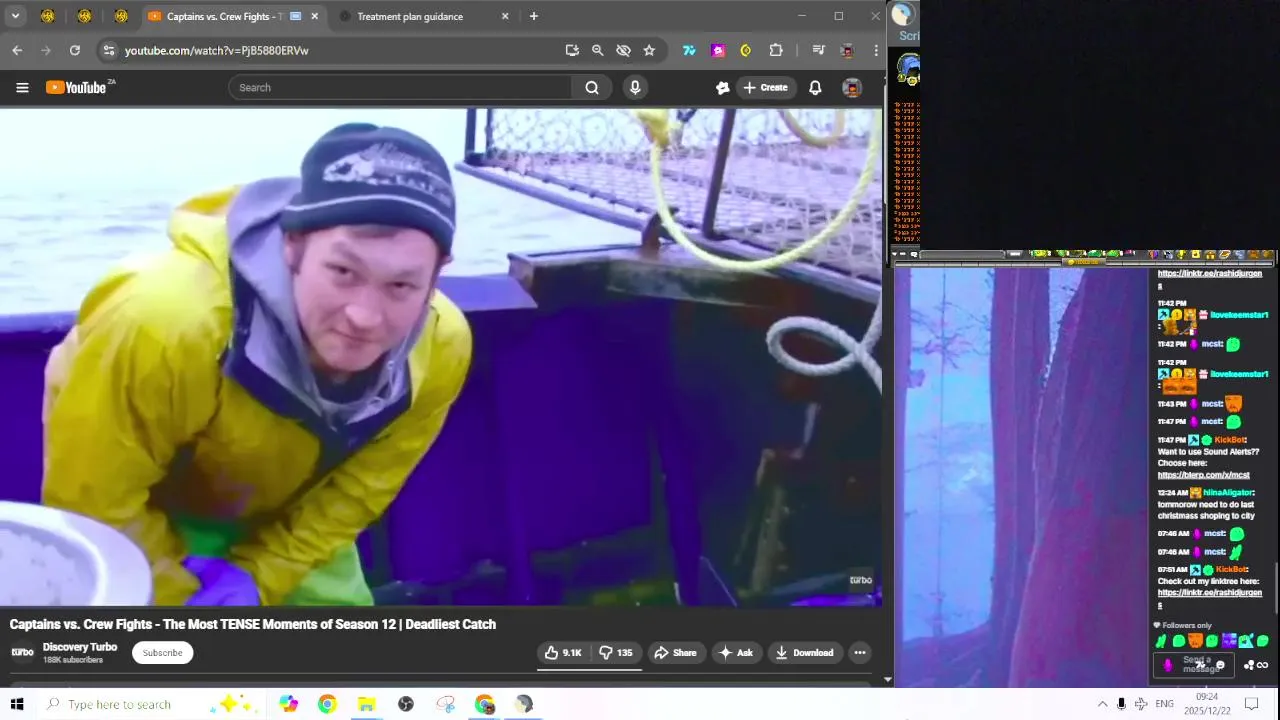Open the tab search dropdown arrow
Image resolution: width=1280 pixels, height=720 pixels.
click(x=15, y=16)
